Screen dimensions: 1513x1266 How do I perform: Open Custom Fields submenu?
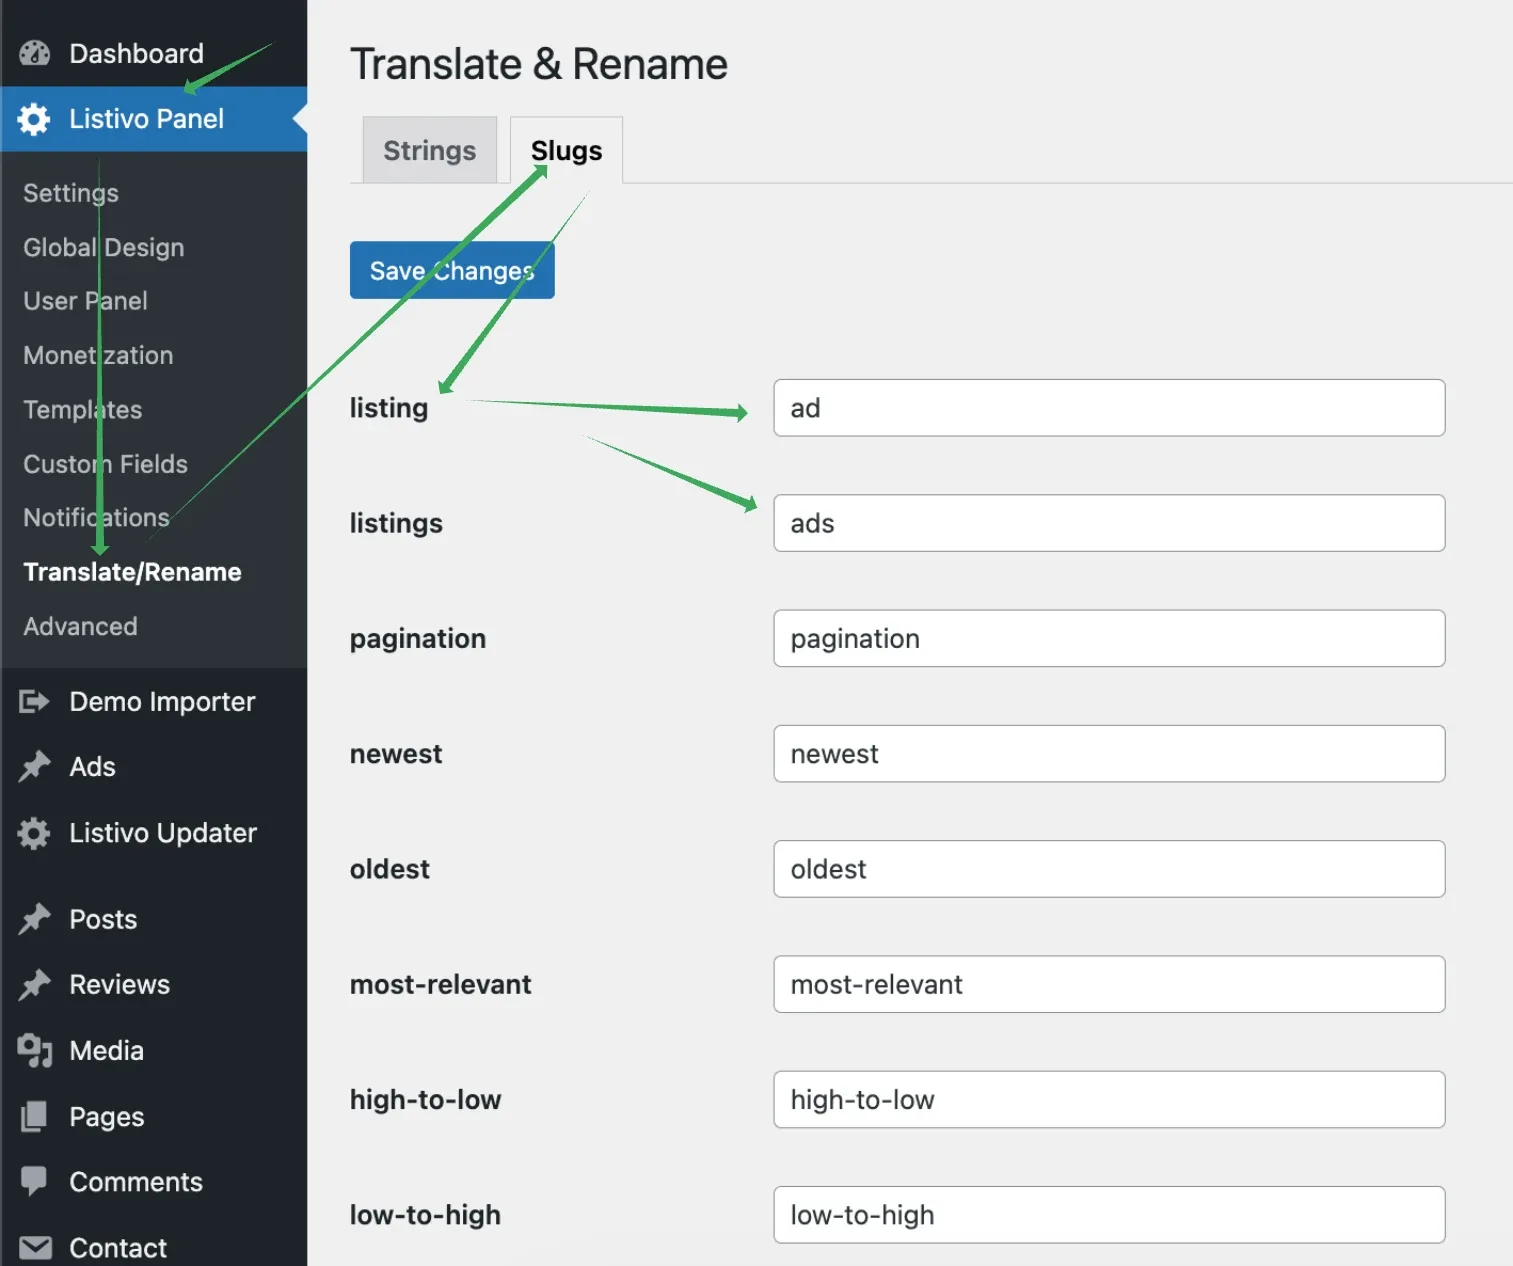click(105, 464)
